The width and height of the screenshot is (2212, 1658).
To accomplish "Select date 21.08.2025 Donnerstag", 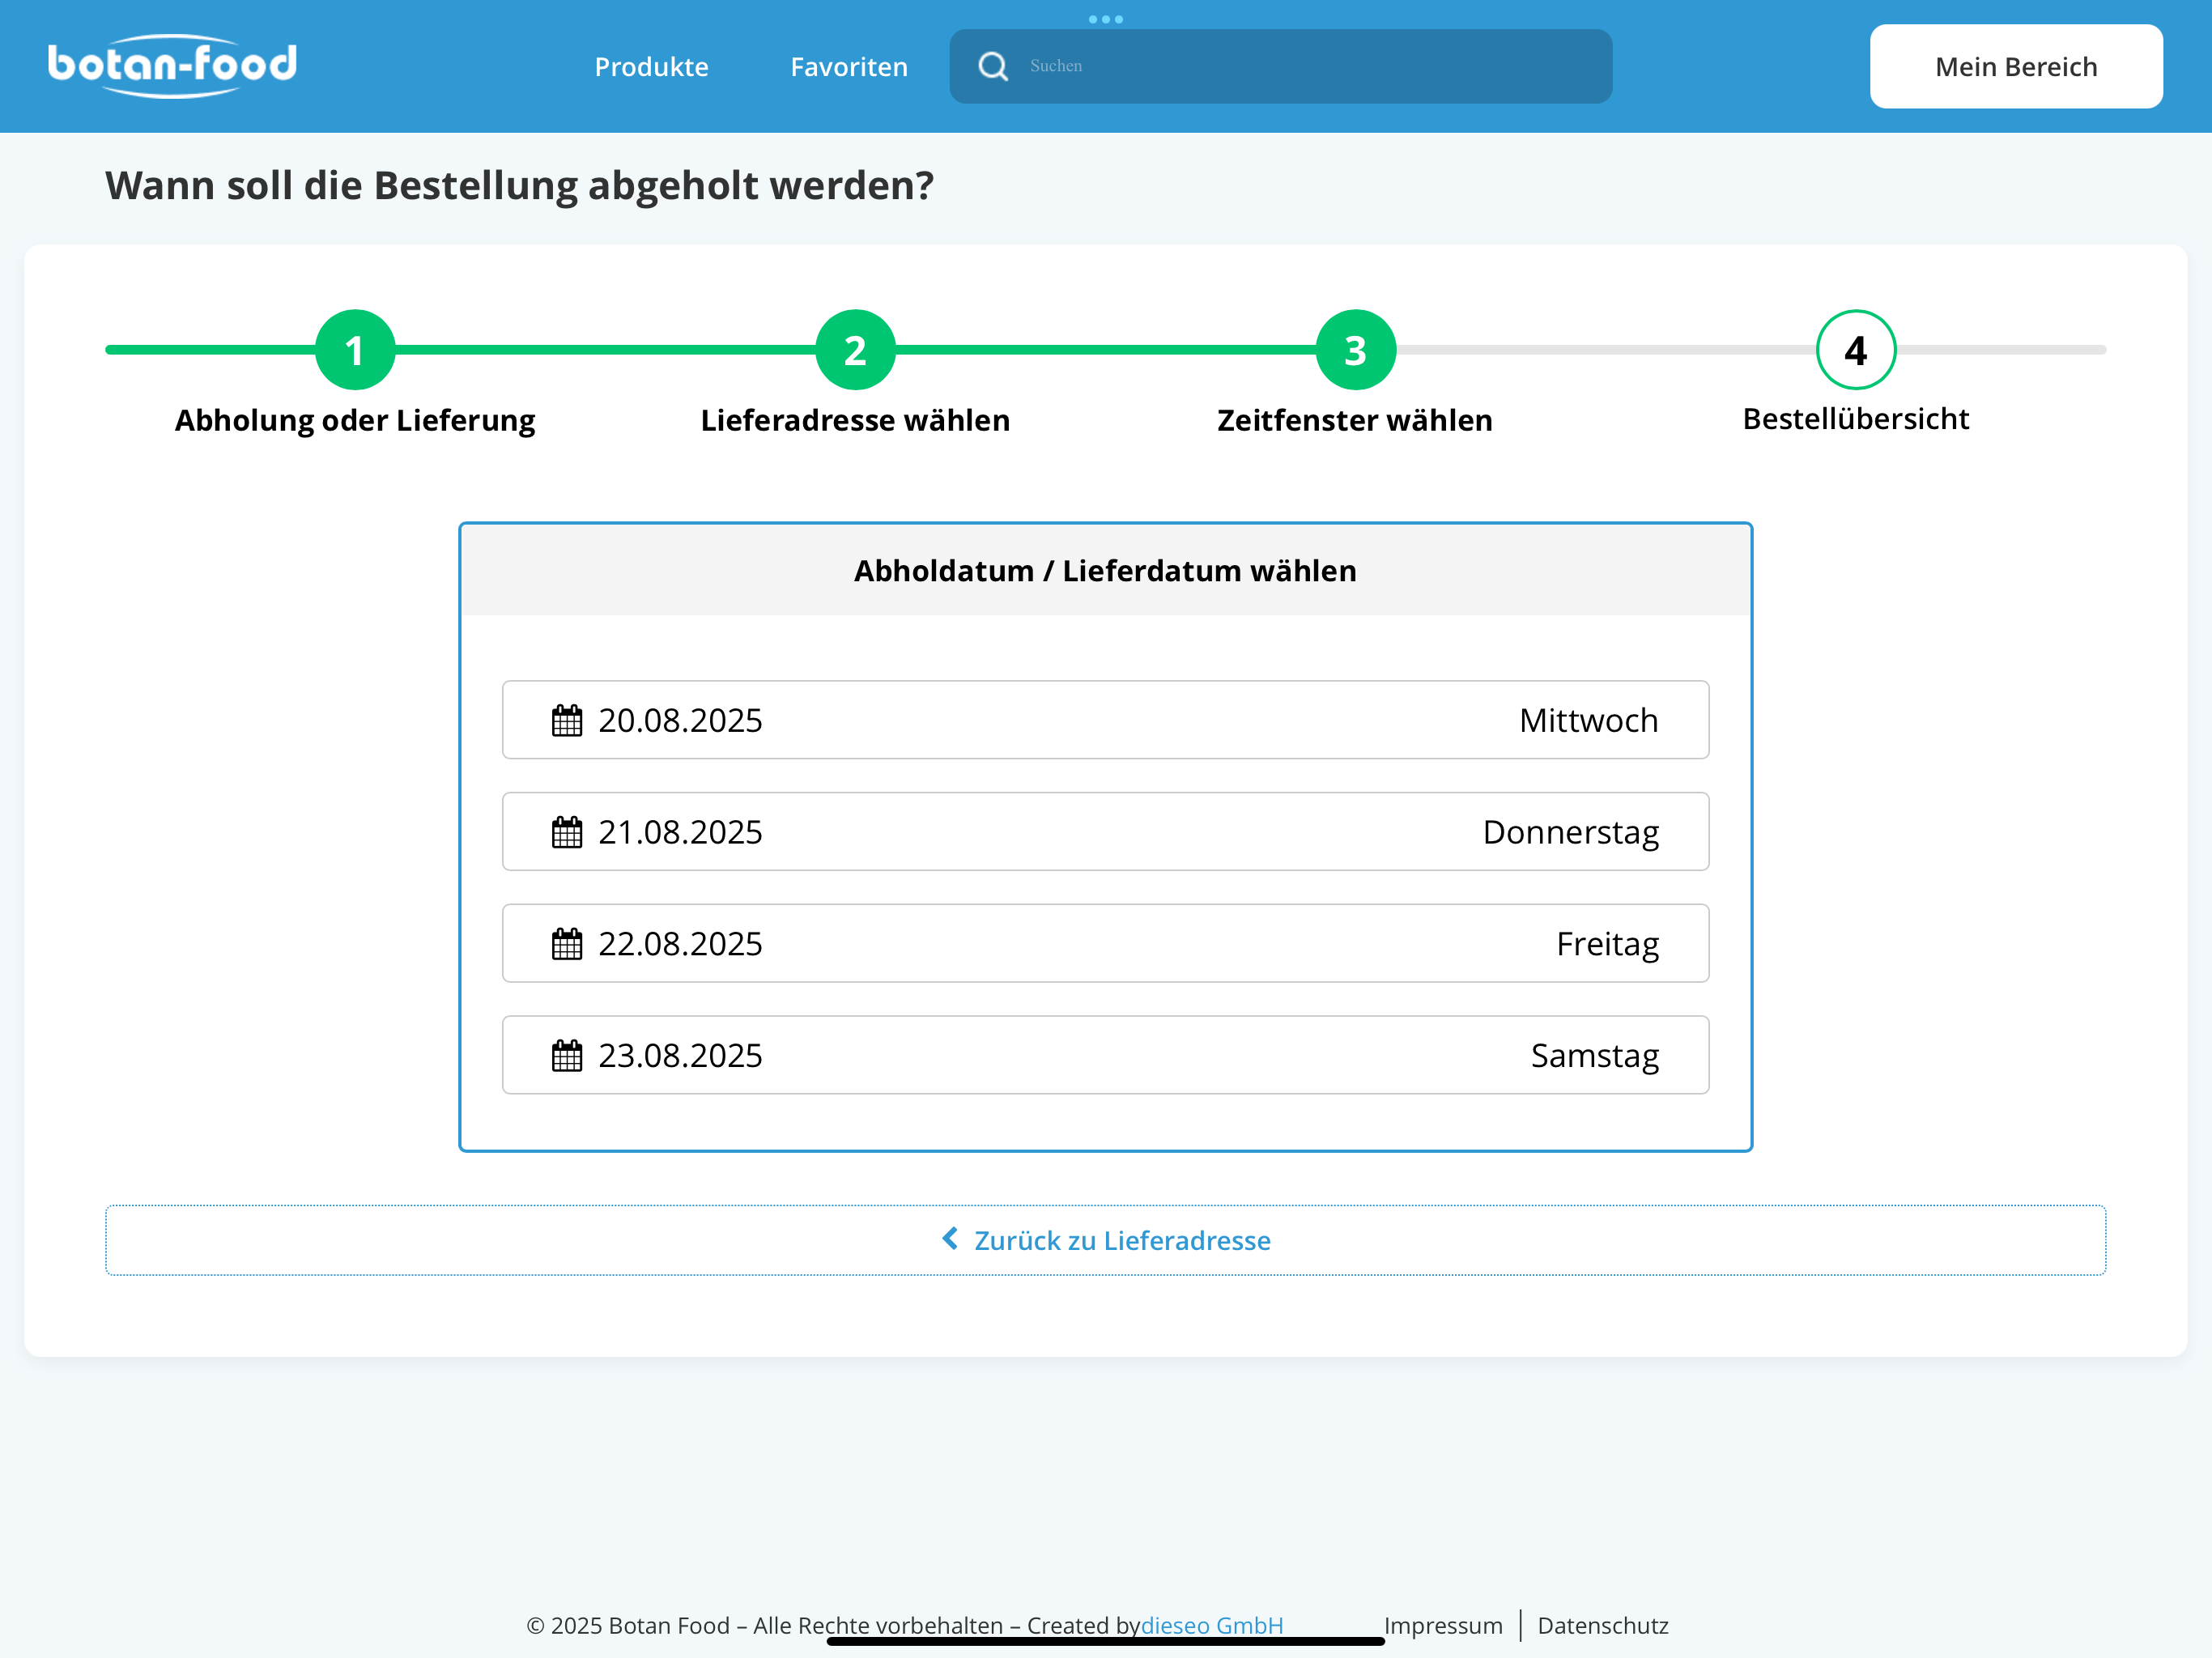I will [x=1105, y=832].
